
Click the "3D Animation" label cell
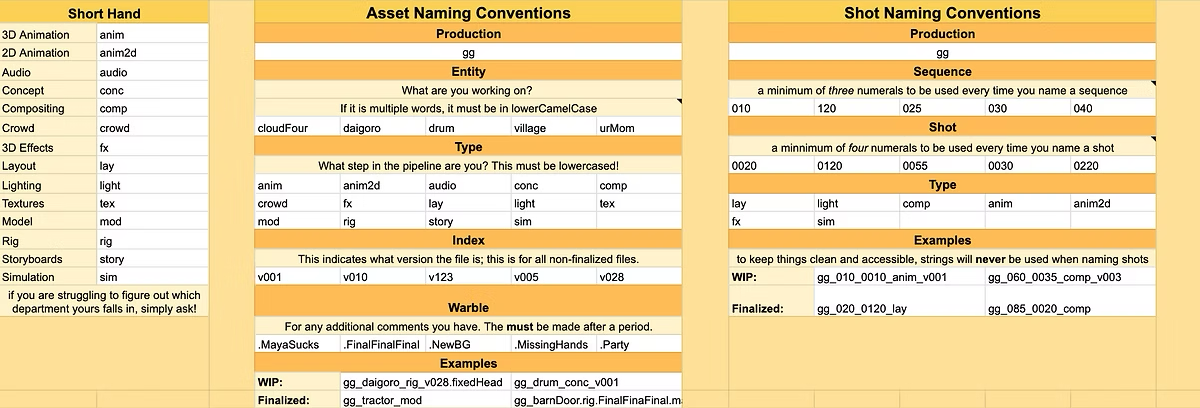pyautogui.click(x=48, y=34)
